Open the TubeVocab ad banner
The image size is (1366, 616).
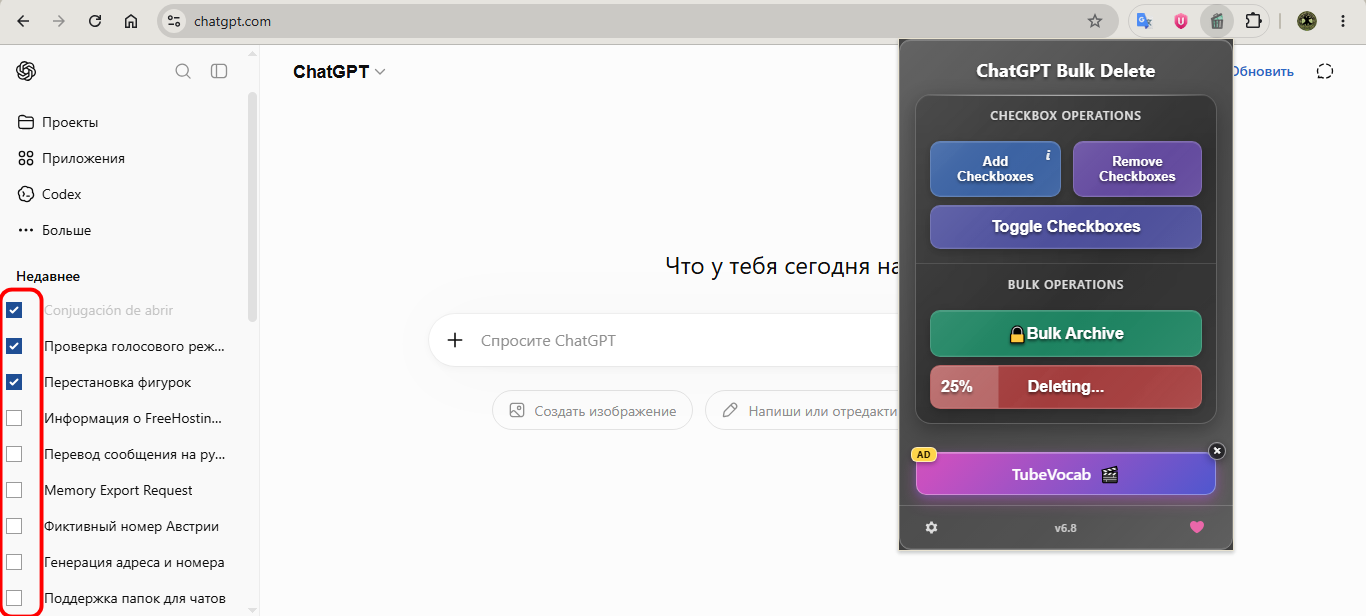click(1066, 474)
